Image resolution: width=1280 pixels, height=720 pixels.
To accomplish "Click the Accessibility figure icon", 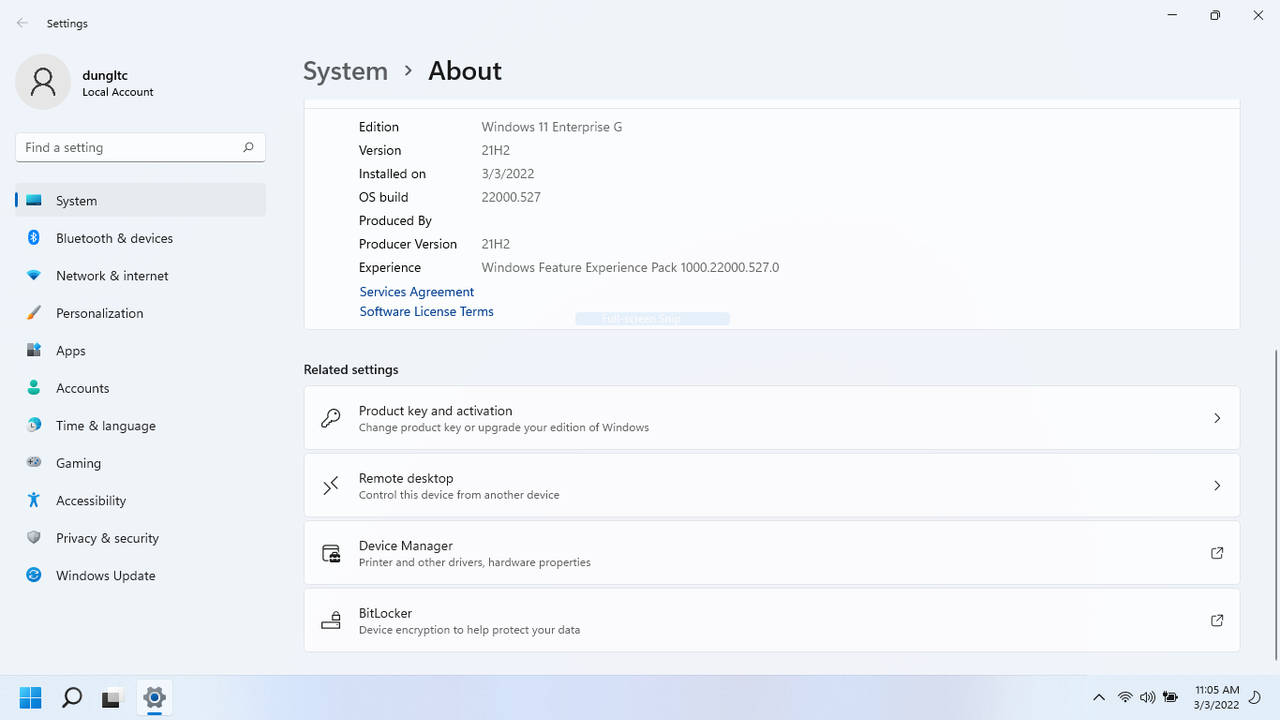I will [x=33, y=500].
